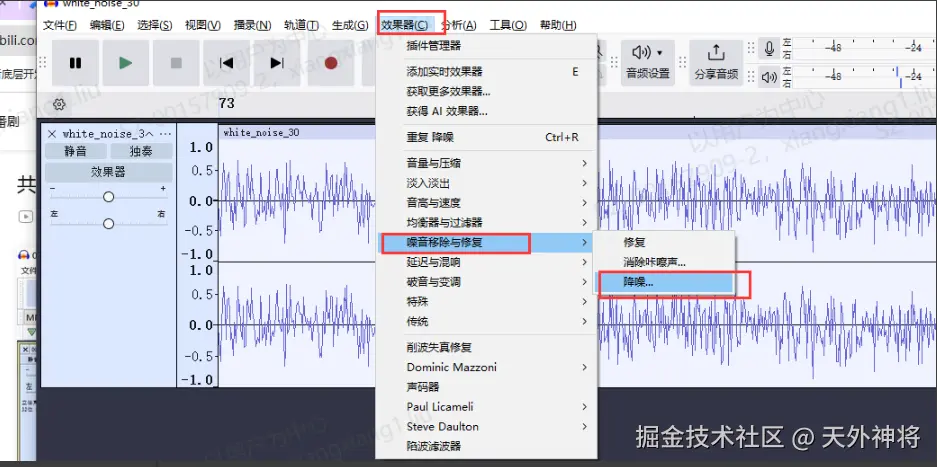Select 重复 降噪 repeat entry

coord(486,138)
